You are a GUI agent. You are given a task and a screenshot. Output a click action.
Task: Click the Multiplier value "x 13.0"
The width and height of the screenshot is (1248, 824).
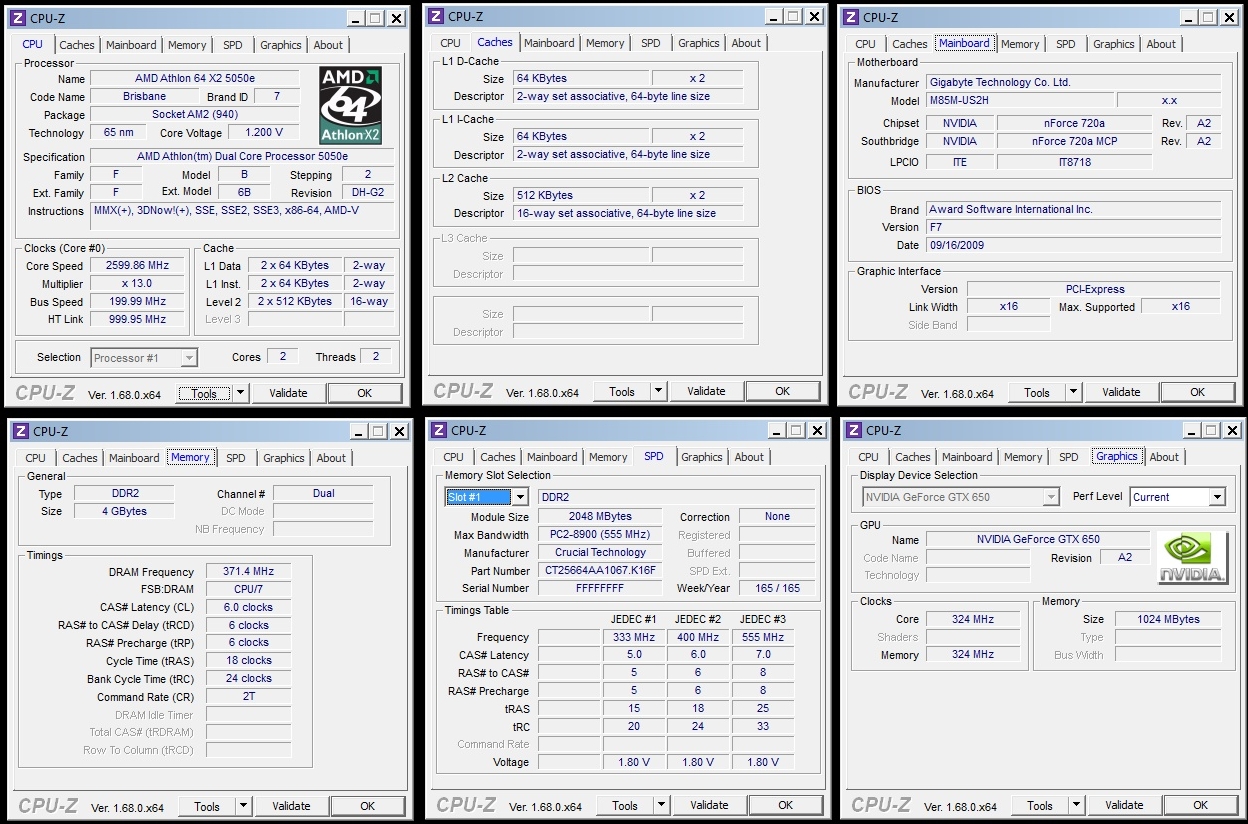click(x=137, y=284)
